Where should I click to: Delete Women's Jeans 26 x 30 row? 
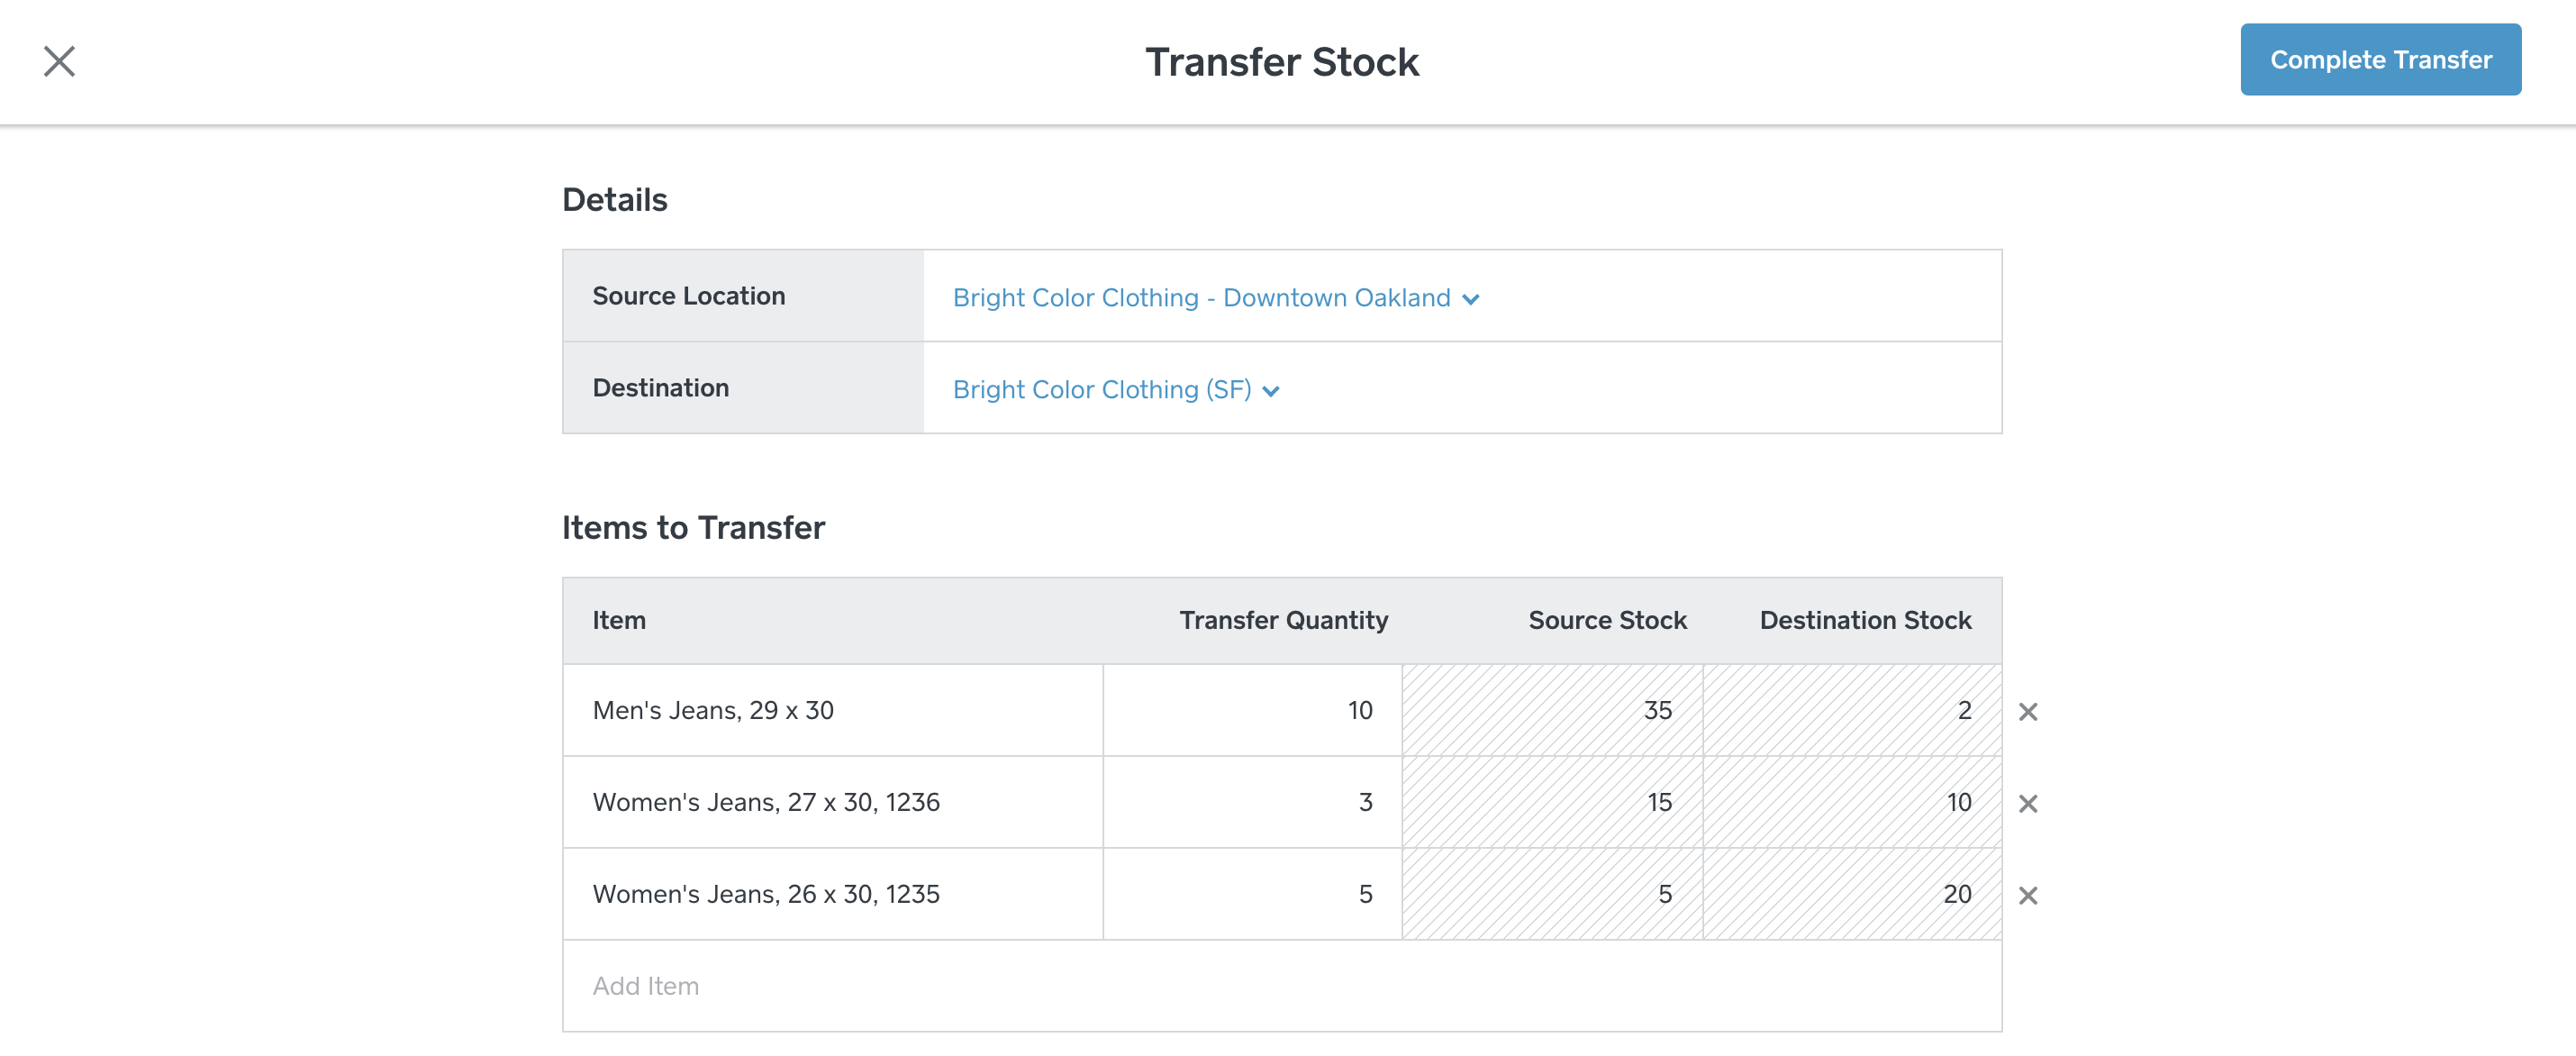(2027, 896)
